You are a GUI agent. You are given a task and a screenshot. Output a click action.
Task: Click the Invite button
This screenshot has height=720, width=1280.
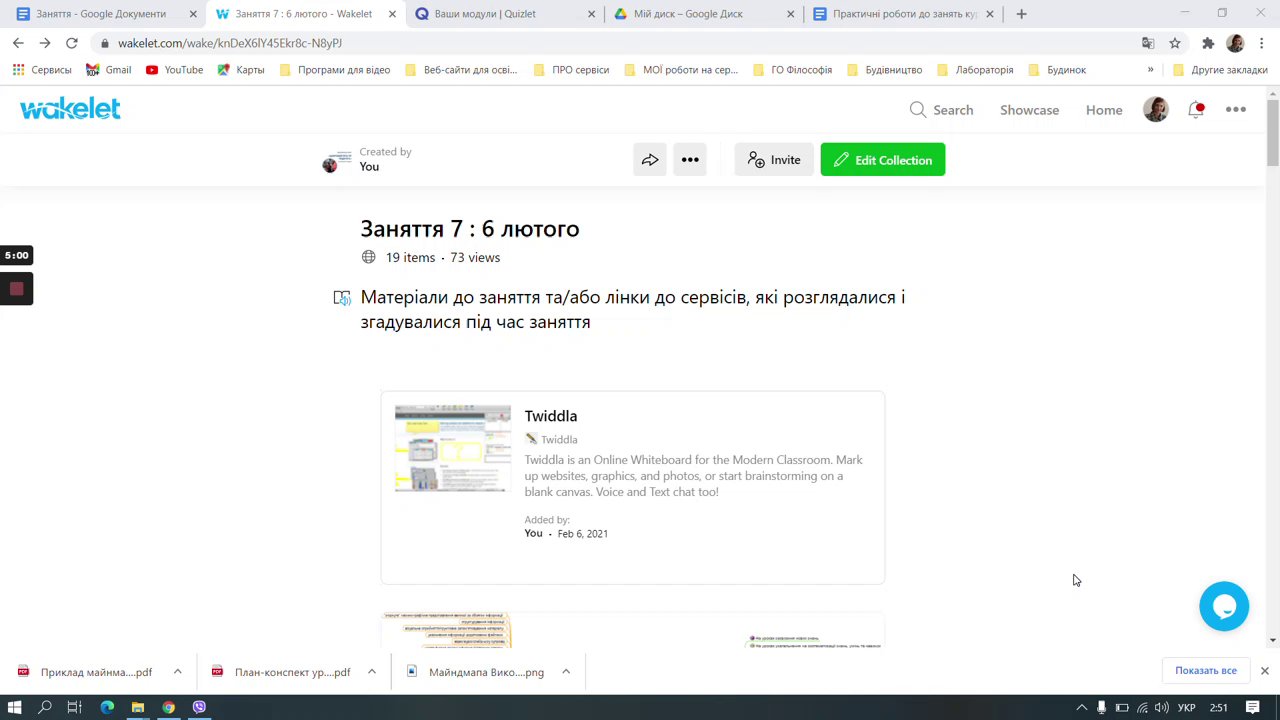(774, 160)
